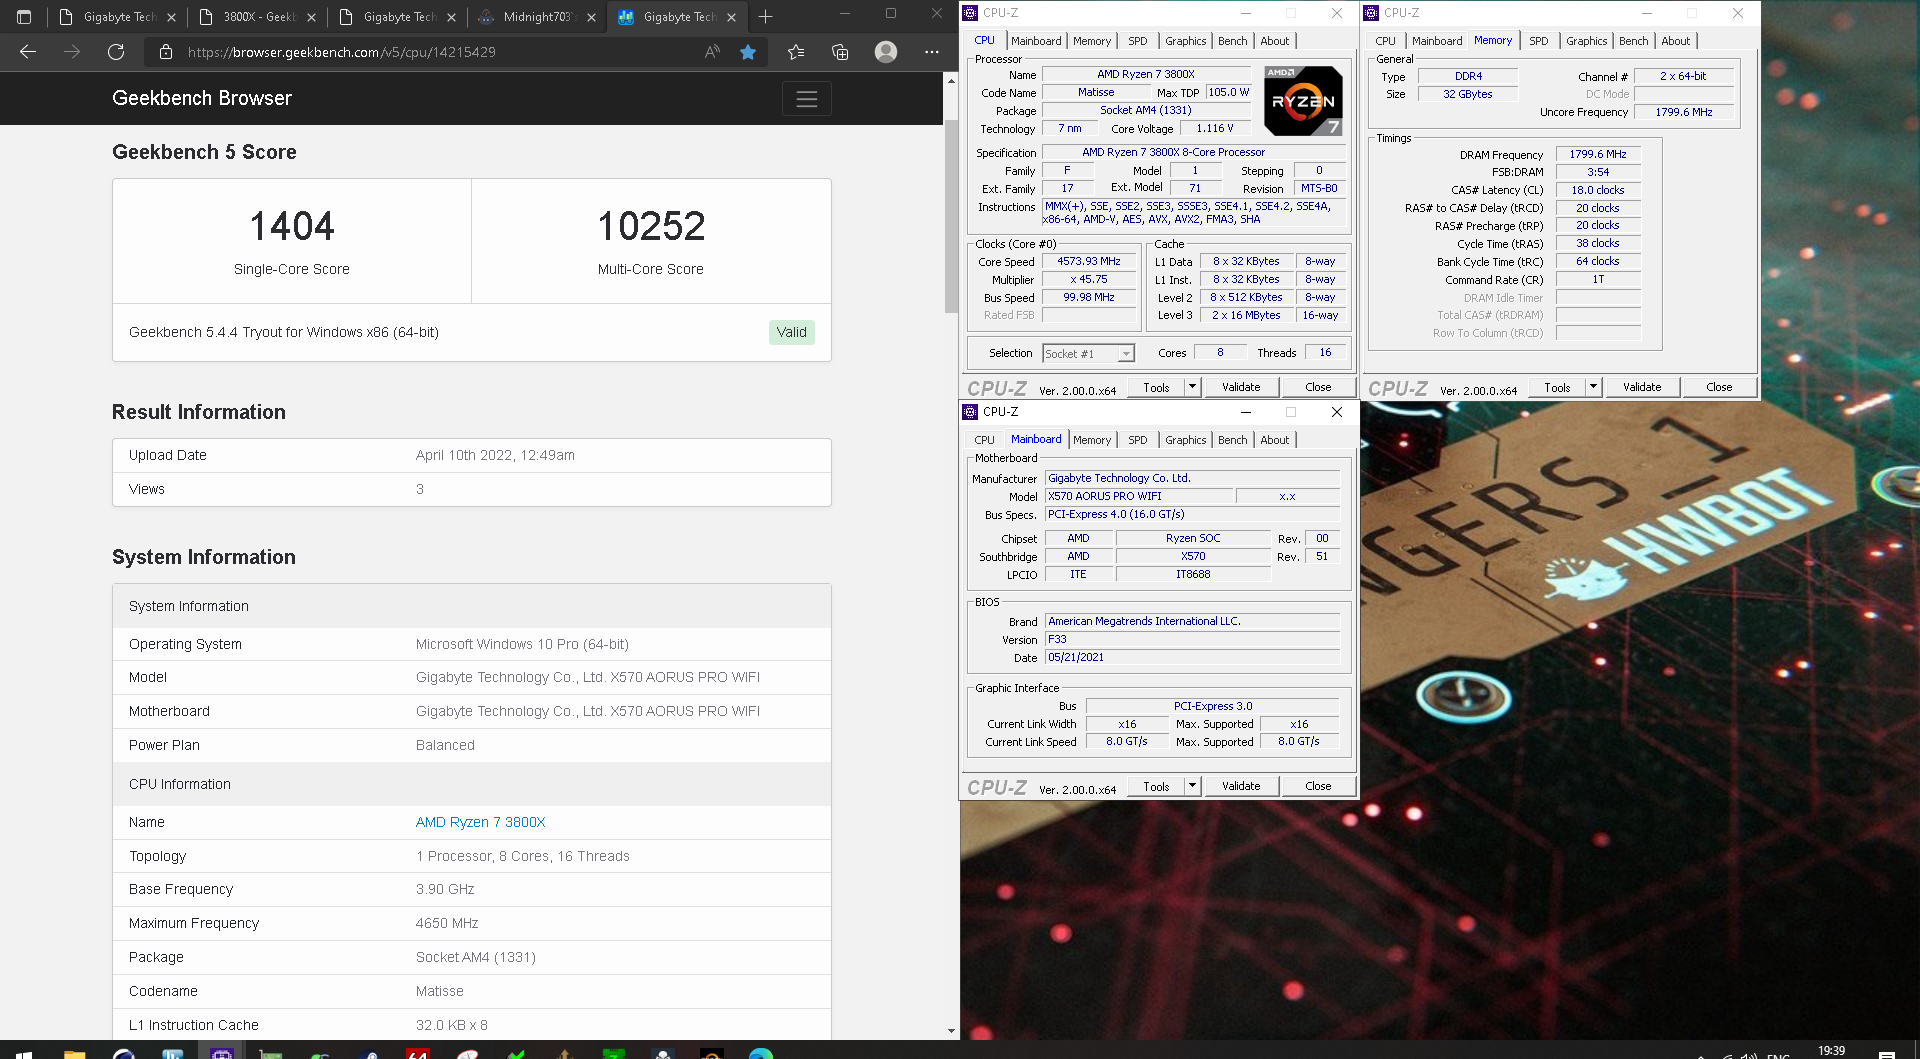Open the AMD Ryzen 7 3800X link
Screen dimensions: 1920x1059
point(480,822)
